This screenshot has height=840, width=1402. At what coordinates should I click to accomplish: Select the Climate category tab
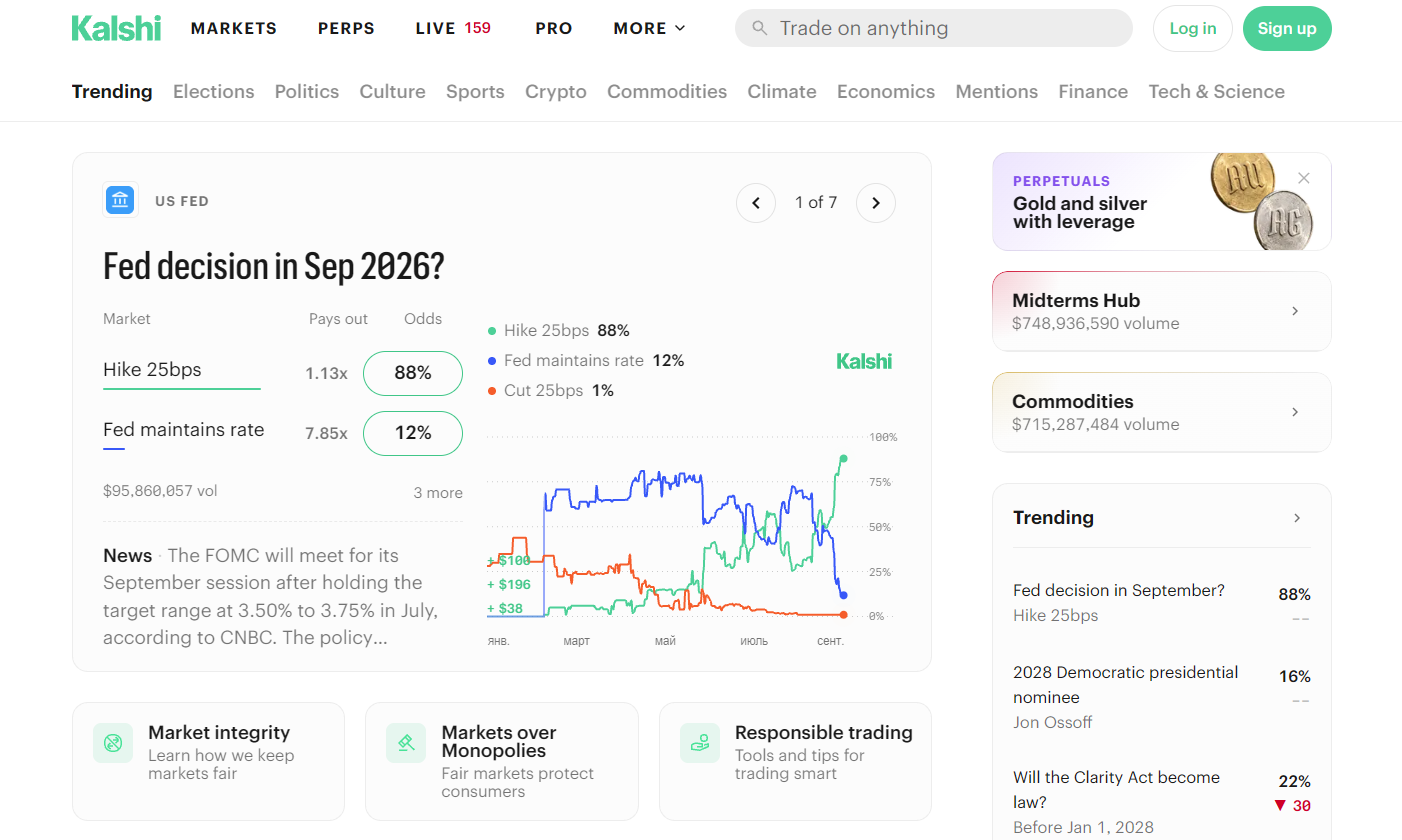tap(782, 91)
